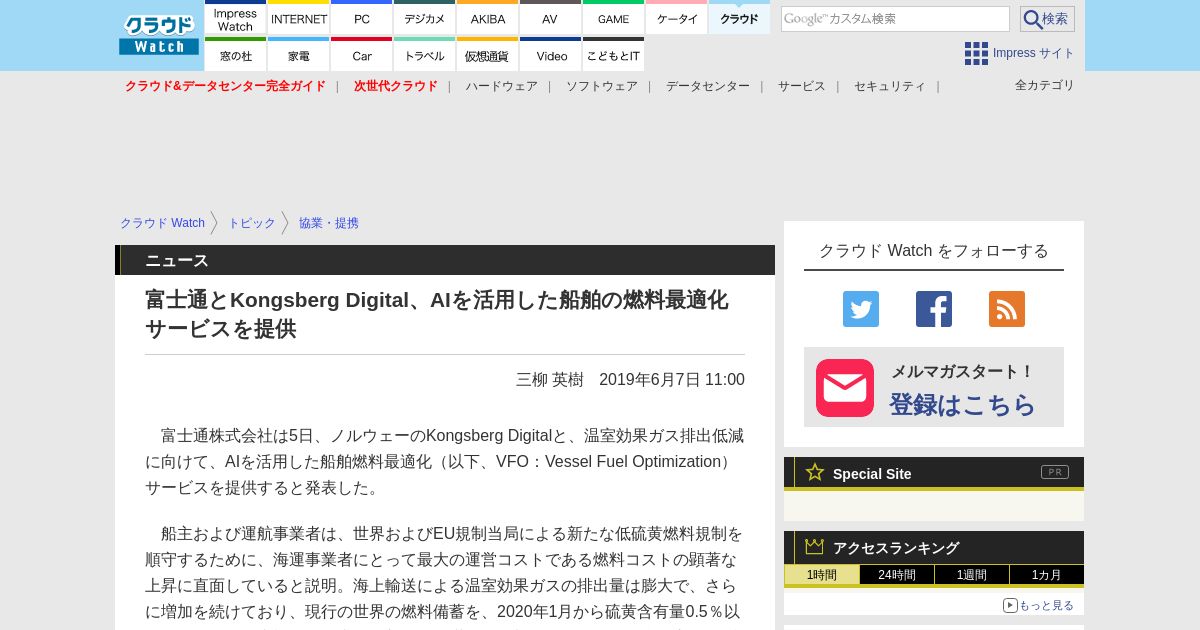
Task: Open the AKIBA Watch tab
Action: click(488, 18)
